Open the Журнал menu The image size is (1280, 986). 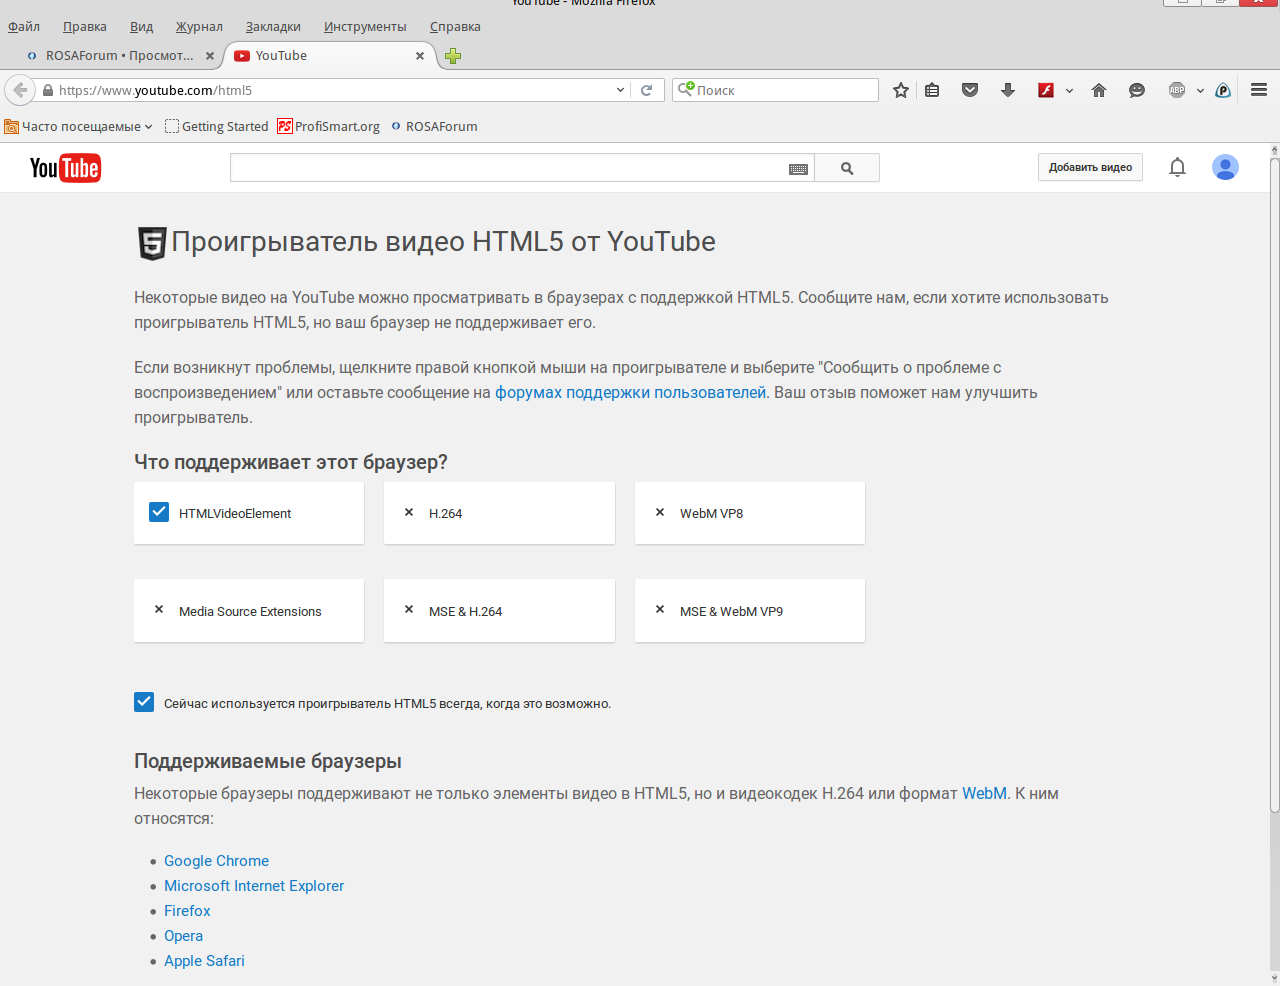199,27
